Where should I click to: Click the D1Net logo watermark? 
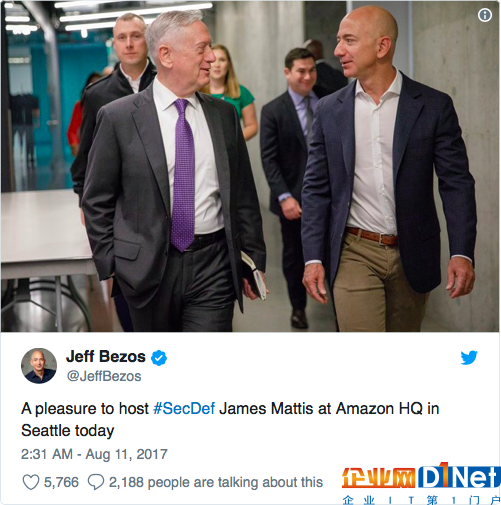coord(459,476)
